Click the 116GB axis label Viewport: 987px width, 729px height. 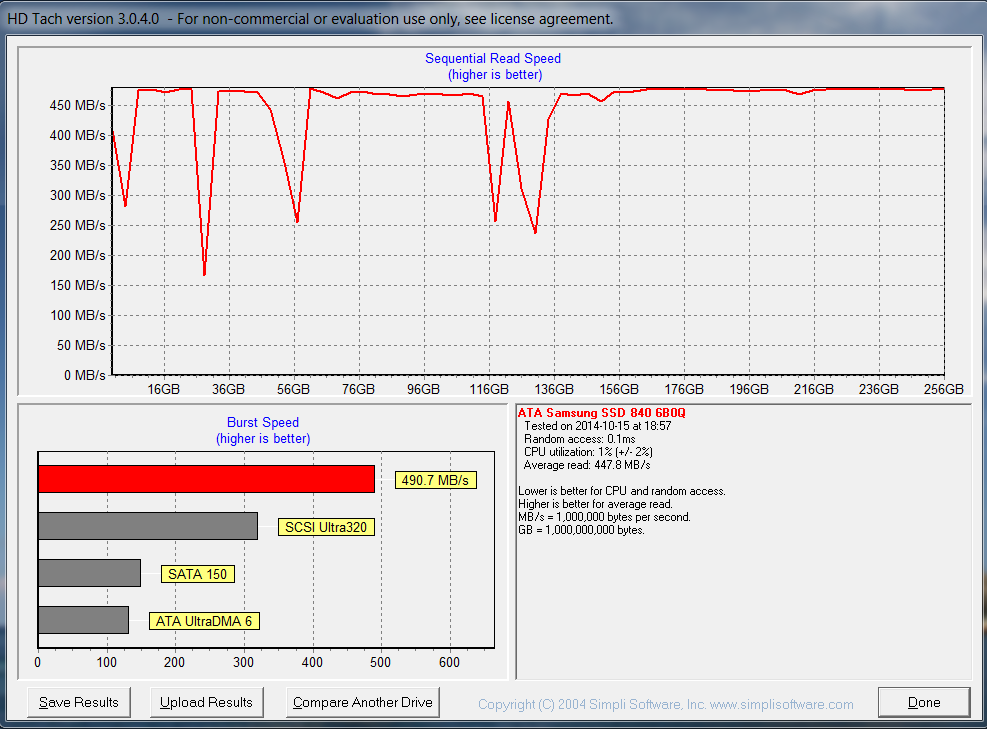[x=489, y=389]
